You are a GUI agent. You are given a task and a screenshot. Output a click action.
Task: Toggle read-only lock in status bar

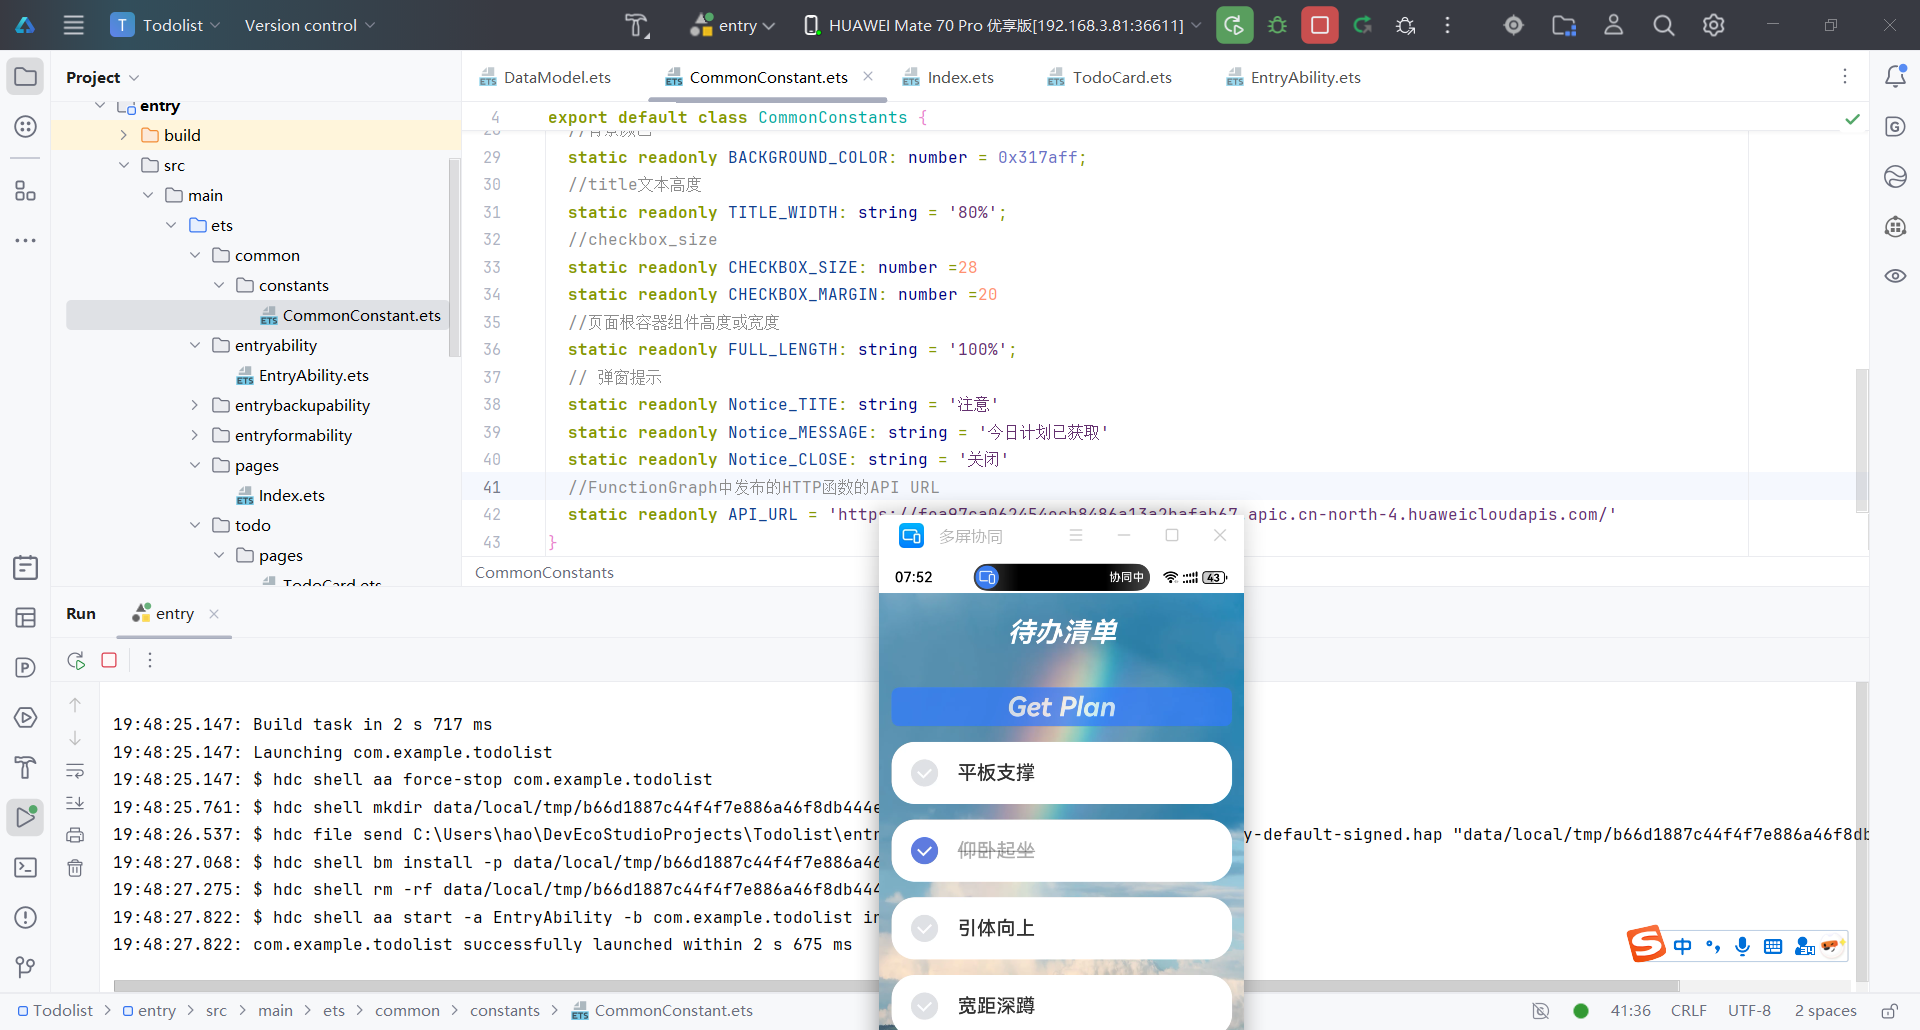click(1890, 1011)
